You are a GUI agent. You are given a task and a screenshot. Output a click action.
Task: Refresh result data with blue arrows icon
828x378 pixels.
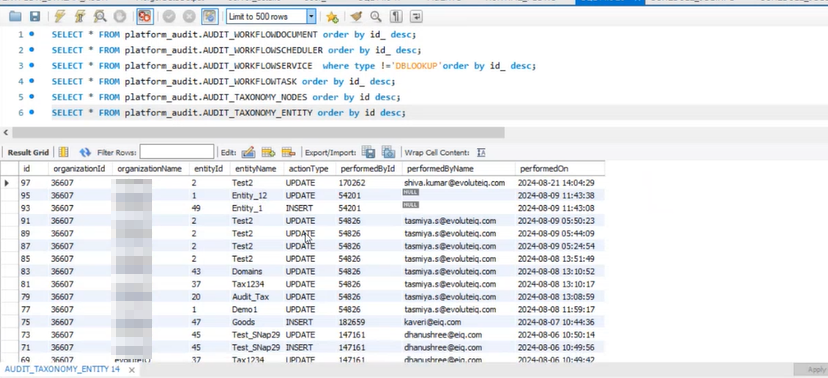[x=85, y=153]
